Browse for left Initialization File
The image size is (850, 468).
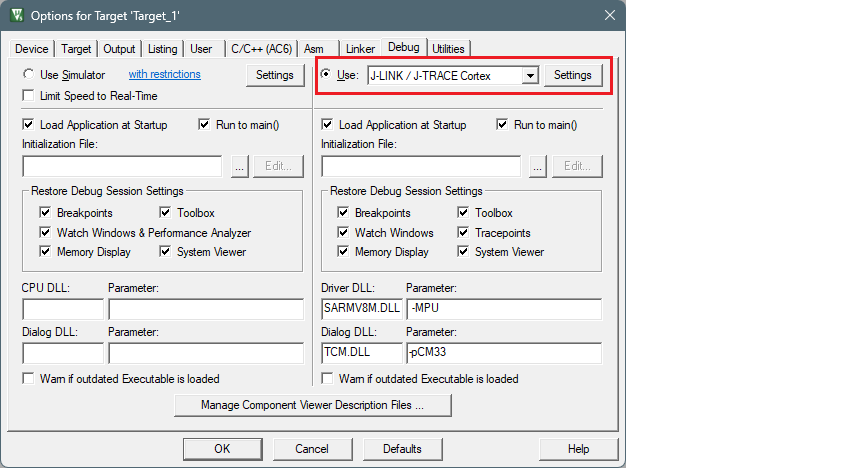click(239, 167)
